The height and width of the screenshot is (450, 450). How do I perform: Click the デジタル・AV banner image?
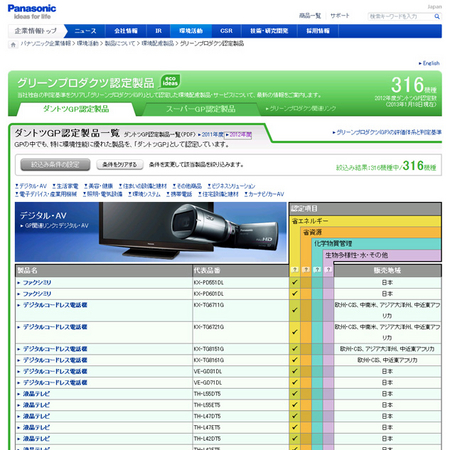151,232
